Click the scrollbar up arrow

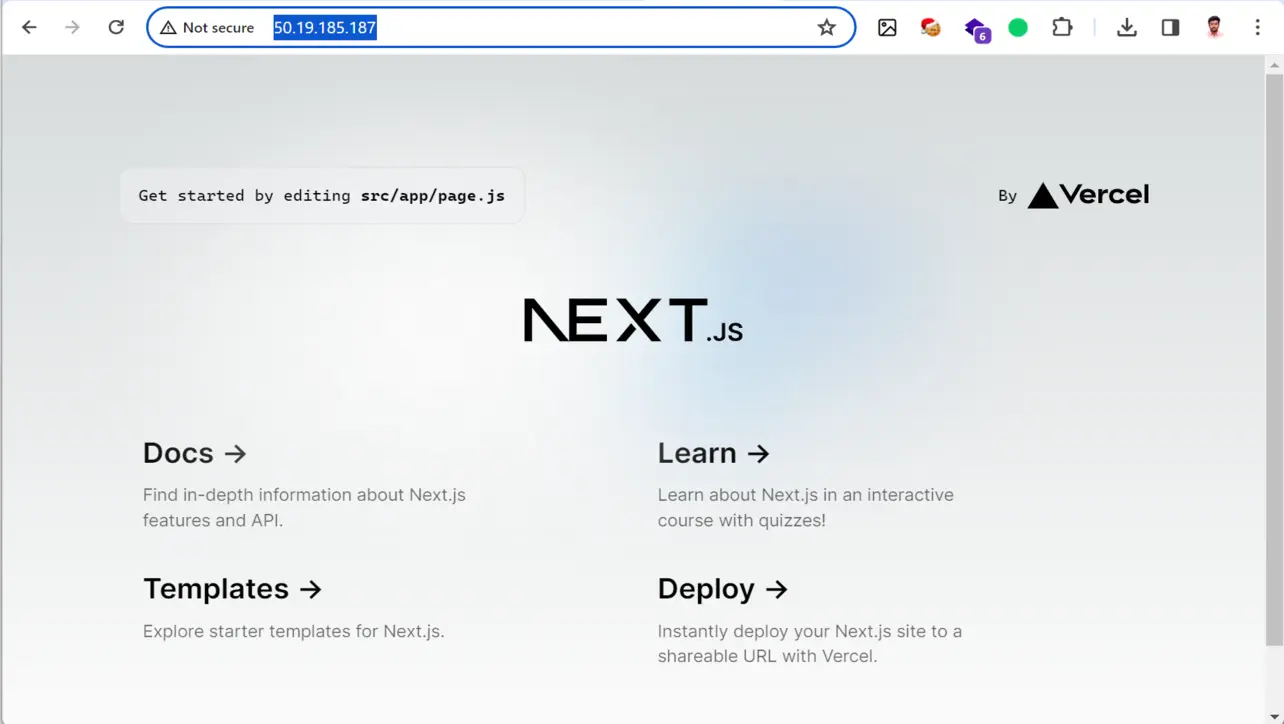click(1274, 64)
